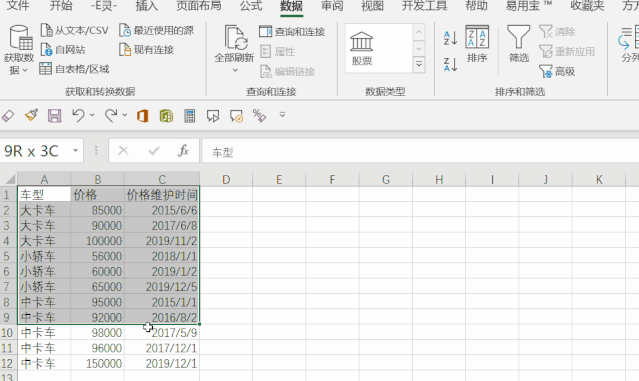Select cell with date 2017/12/1

[x=162, y=348]
